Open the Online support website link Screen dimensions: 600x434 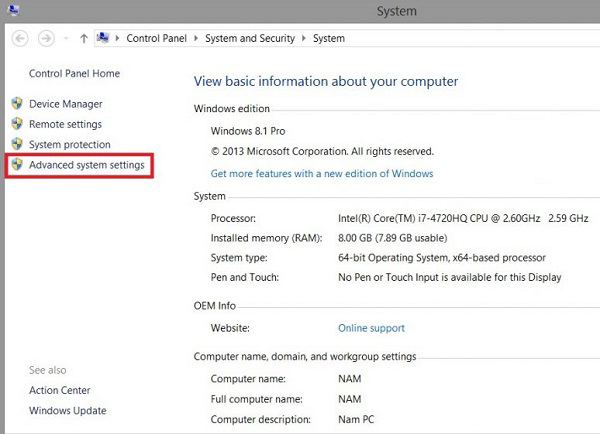371,328
